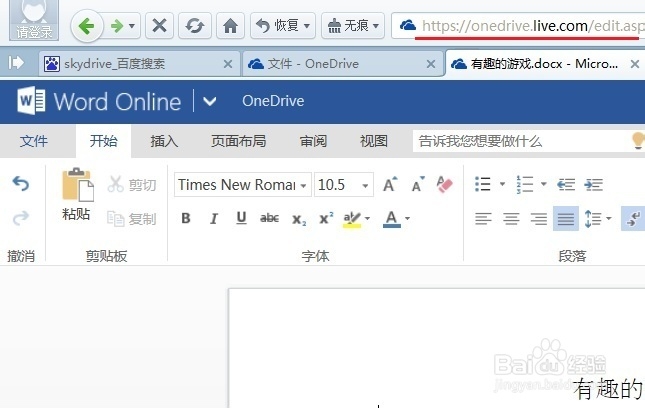Click the Word Online logo
The height and width of the screenshot is (408, 645).
coord(99,101)
